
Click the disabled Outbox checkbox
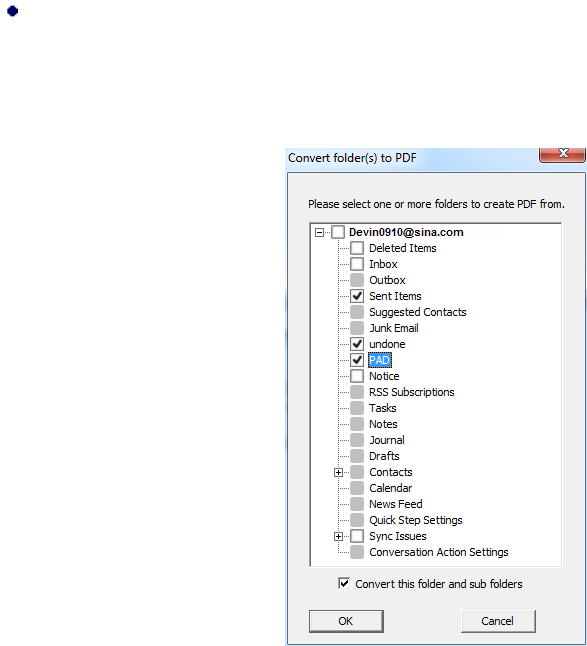(x=357, y=280)
